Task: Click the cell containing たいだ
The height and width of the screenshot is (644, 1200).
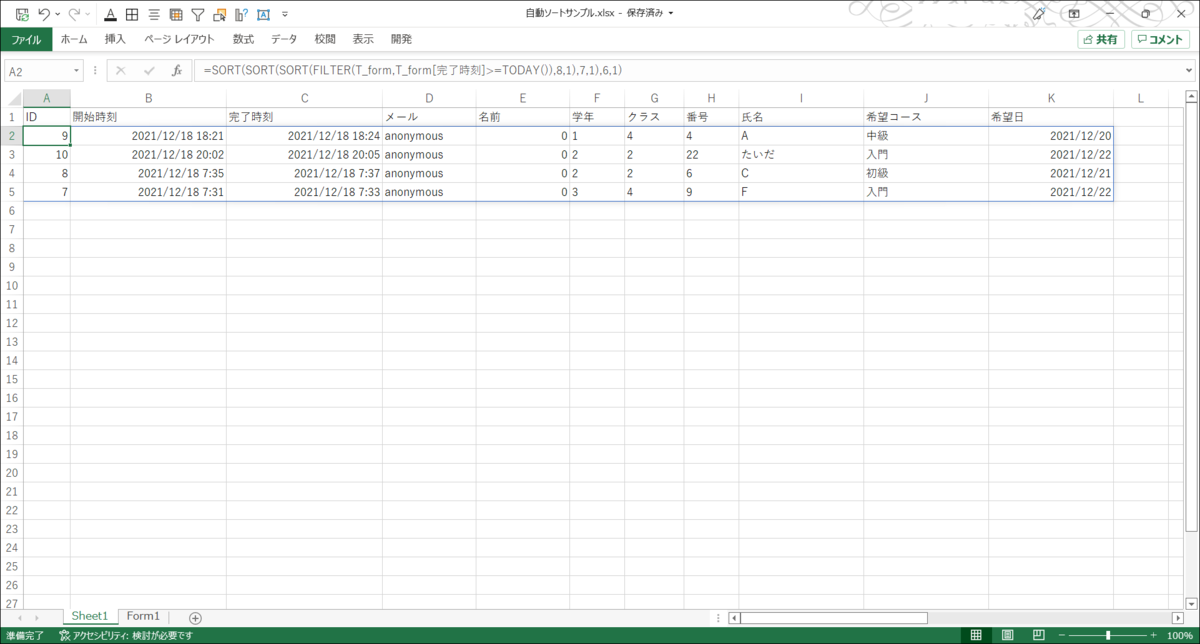Action: [801, 155]
